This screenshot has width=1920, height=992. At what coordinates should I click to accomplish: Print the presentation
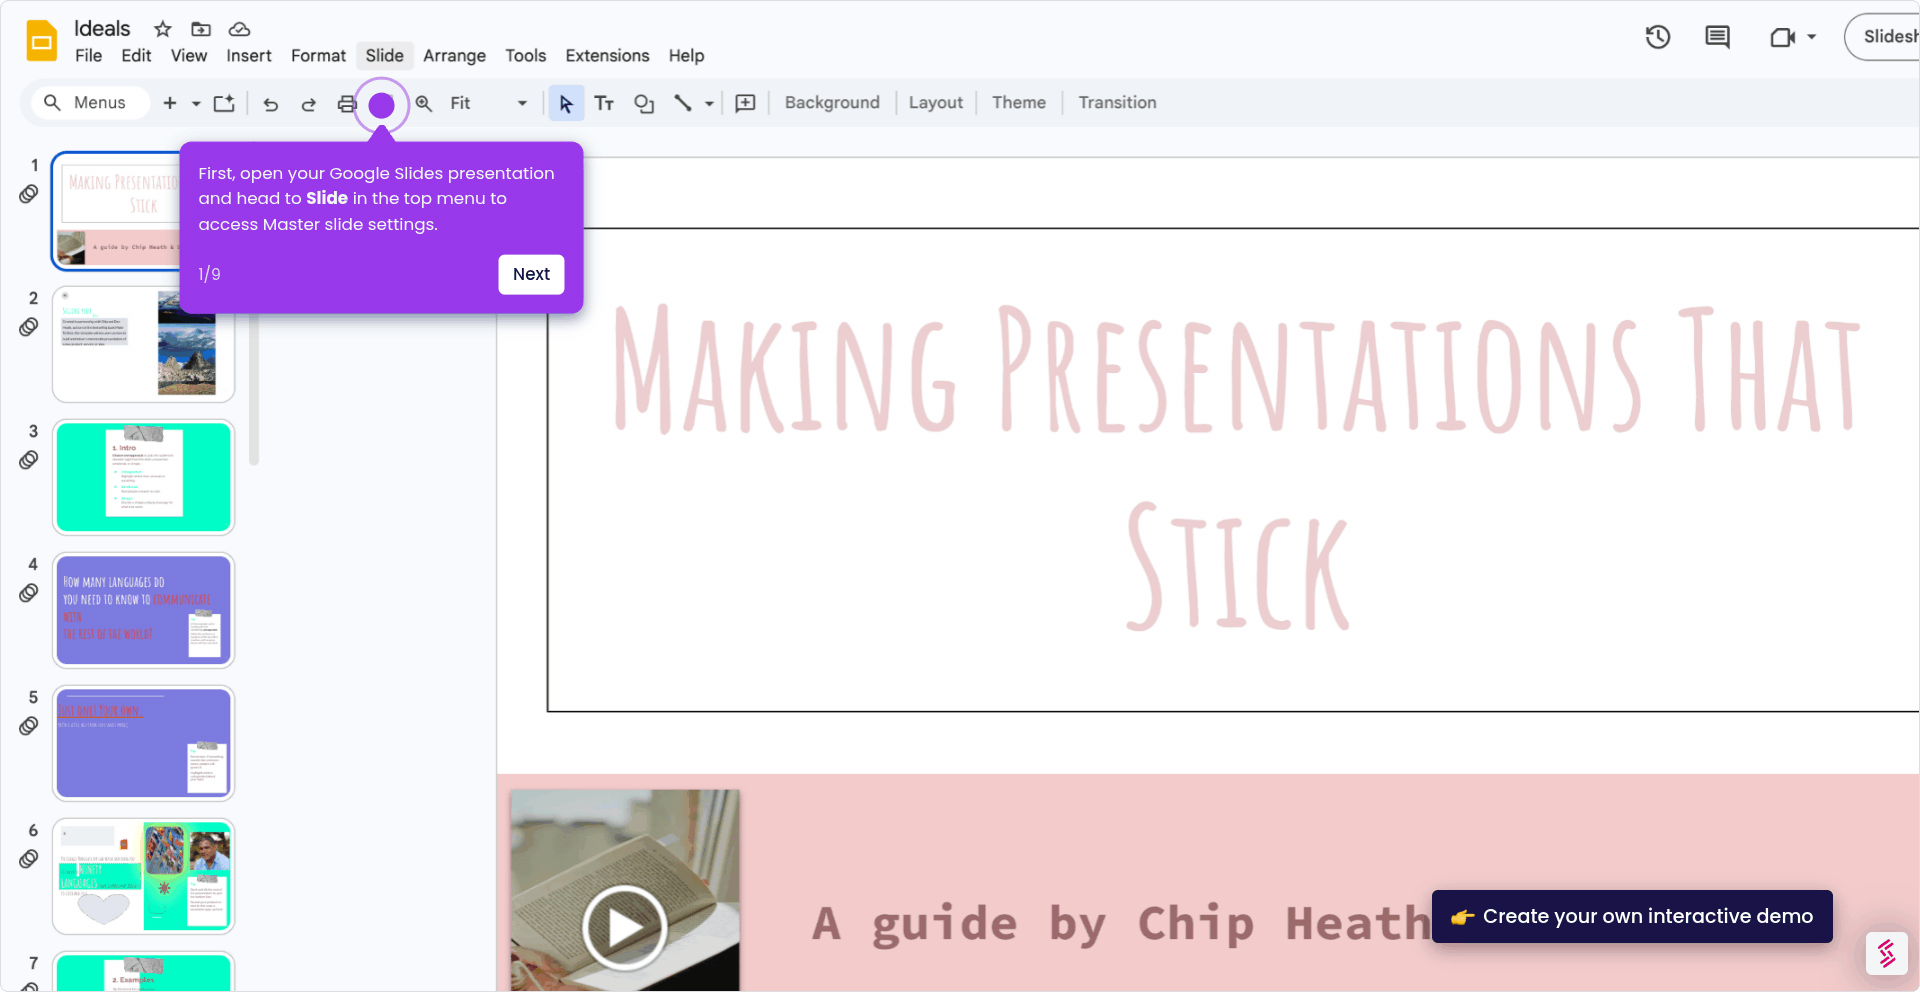[x=346, y=104]
